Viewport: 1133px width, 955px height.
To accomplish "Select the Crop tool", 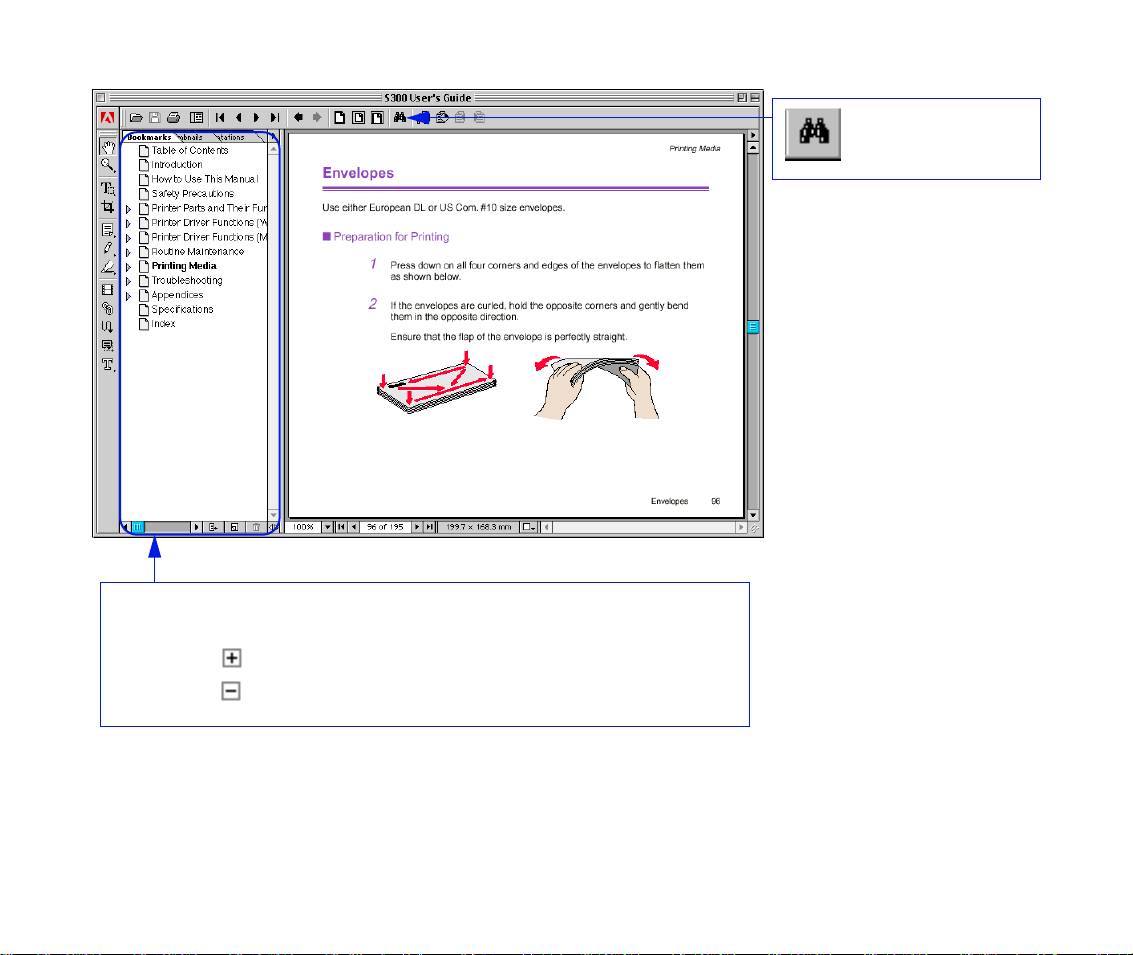I will 107,207.
